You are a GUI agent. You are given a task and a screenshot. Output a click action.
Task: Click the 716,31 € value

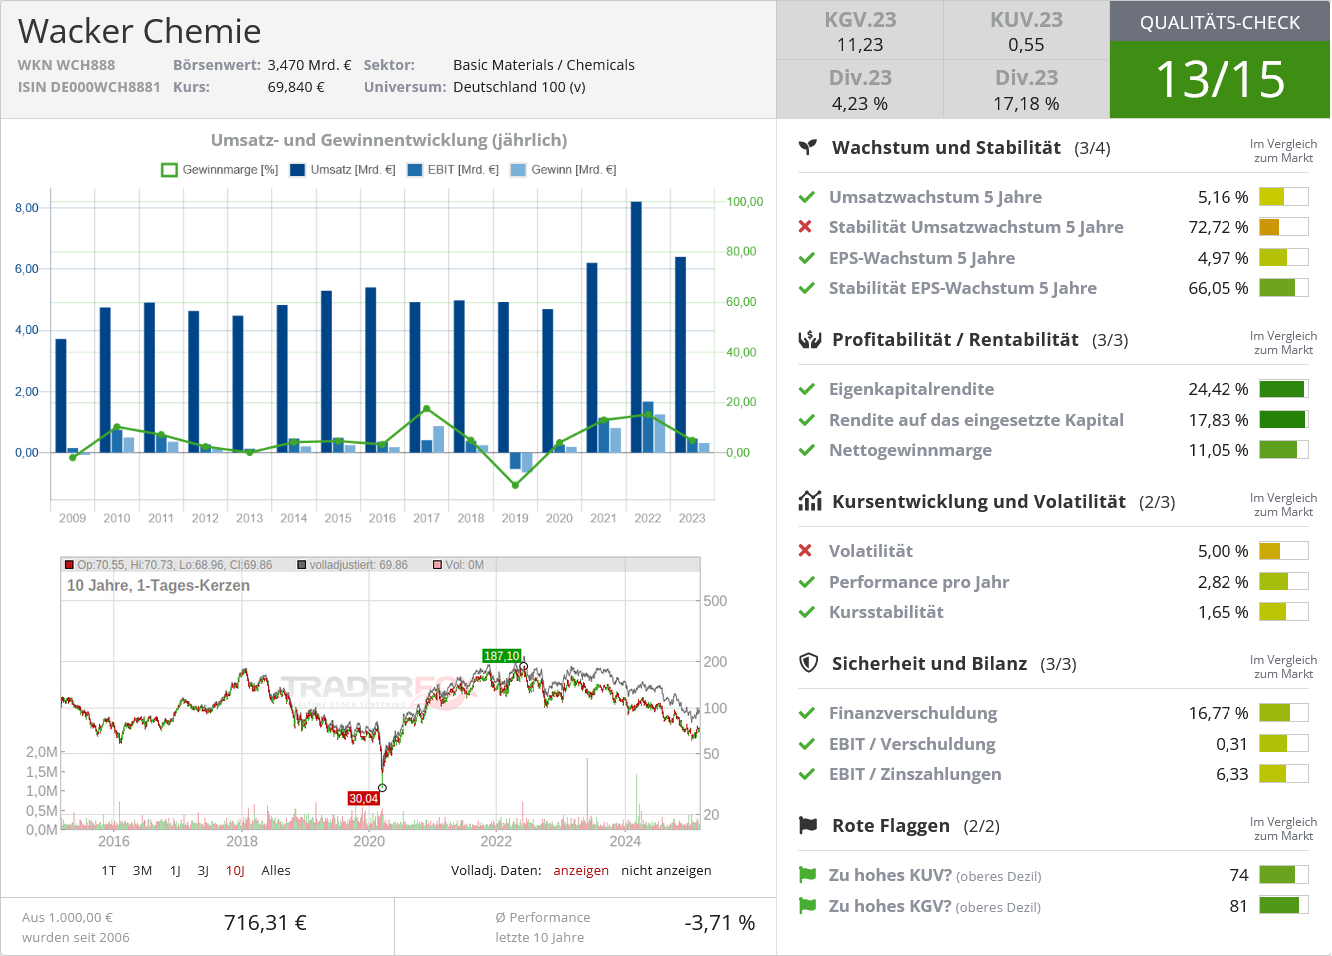[265, 923]
